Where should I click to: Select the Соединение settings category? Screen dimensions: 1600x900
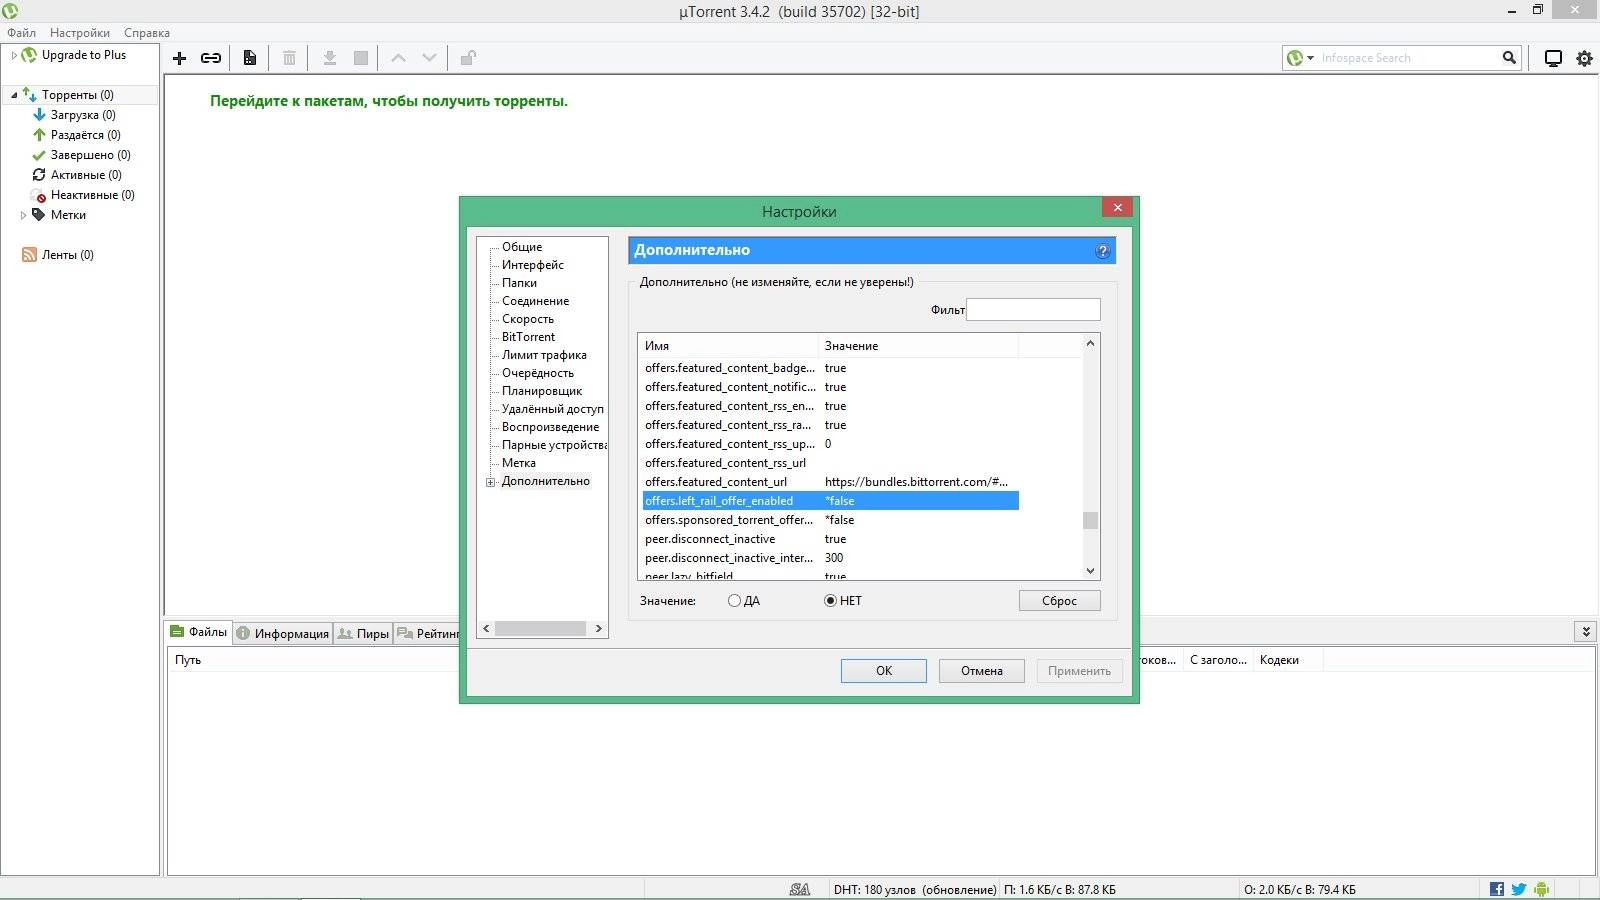coord(535,301)
